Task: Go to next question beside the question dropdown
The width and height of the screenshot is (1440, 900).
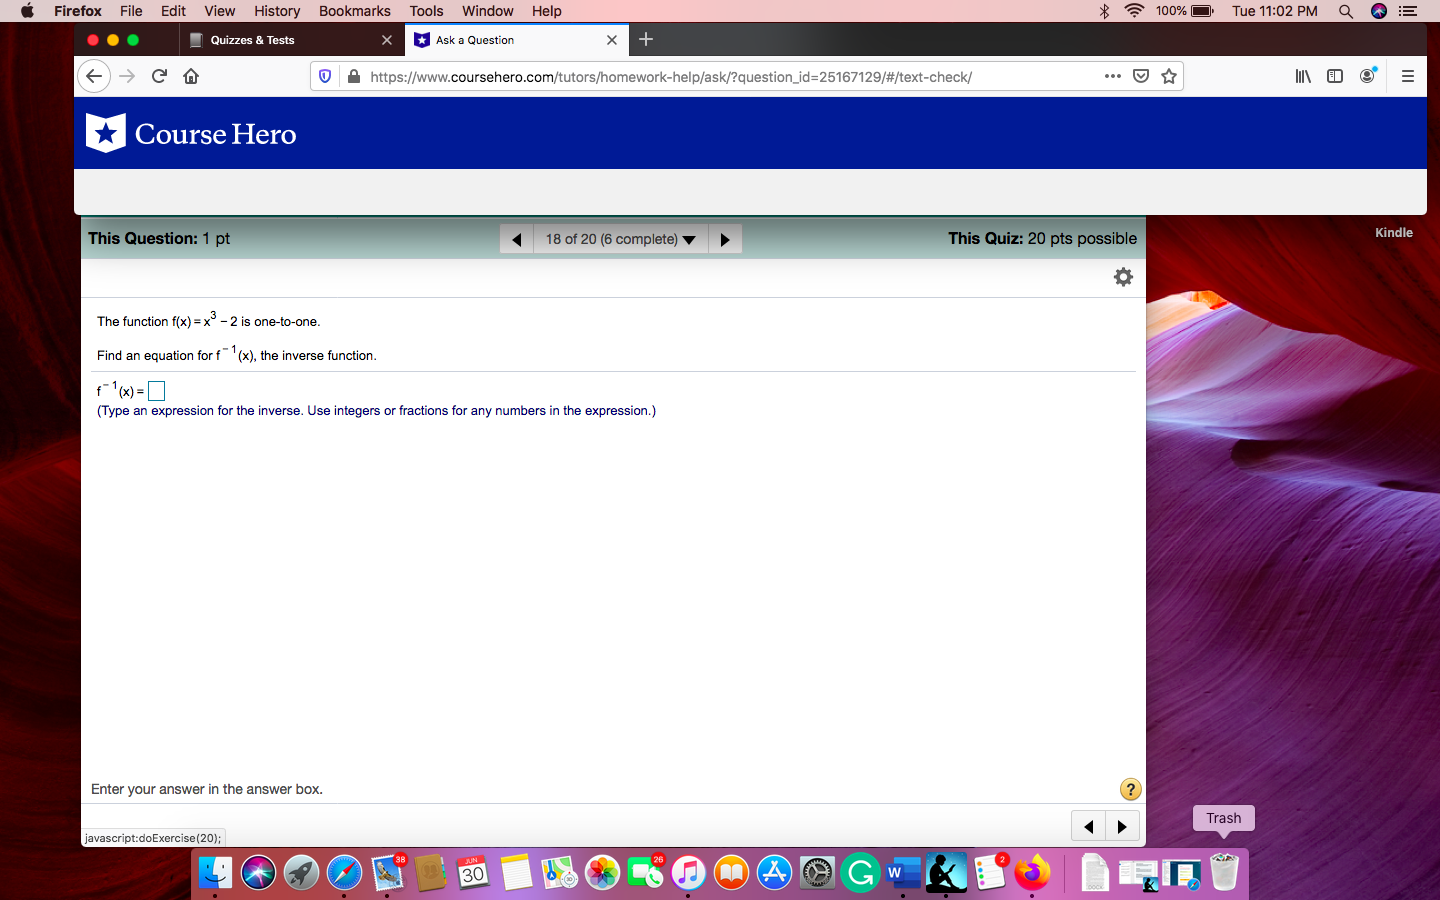Action: point(725,239)
